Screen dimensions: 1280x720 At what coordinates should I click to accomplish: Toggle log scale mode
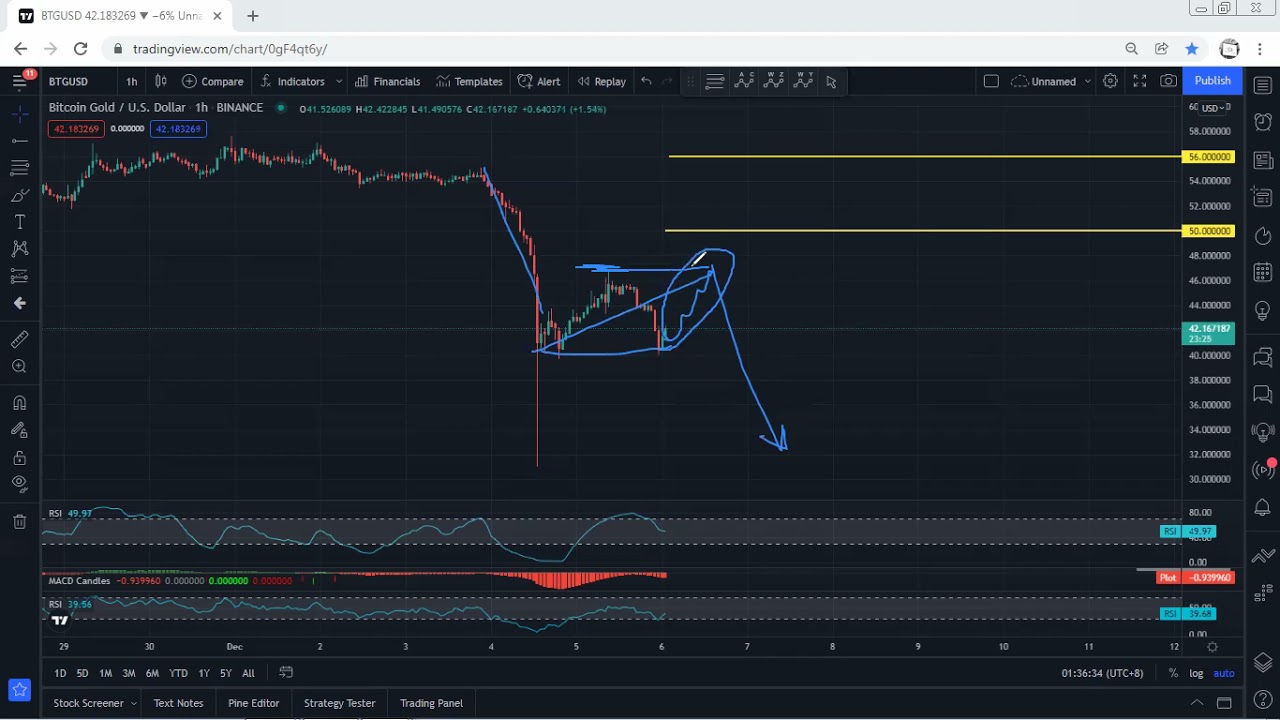(x=1196, y=673)
